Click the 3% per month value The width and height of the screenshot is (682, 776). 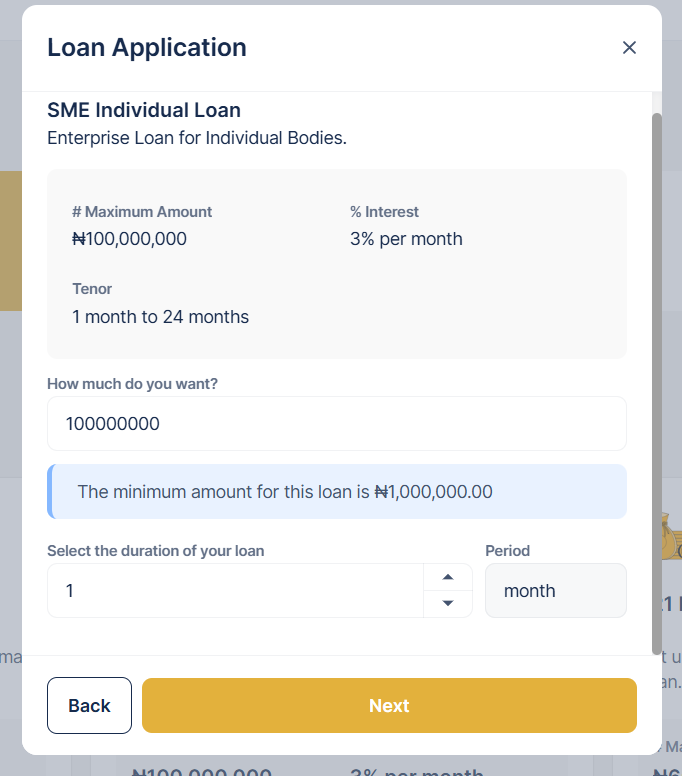point(406,239)
